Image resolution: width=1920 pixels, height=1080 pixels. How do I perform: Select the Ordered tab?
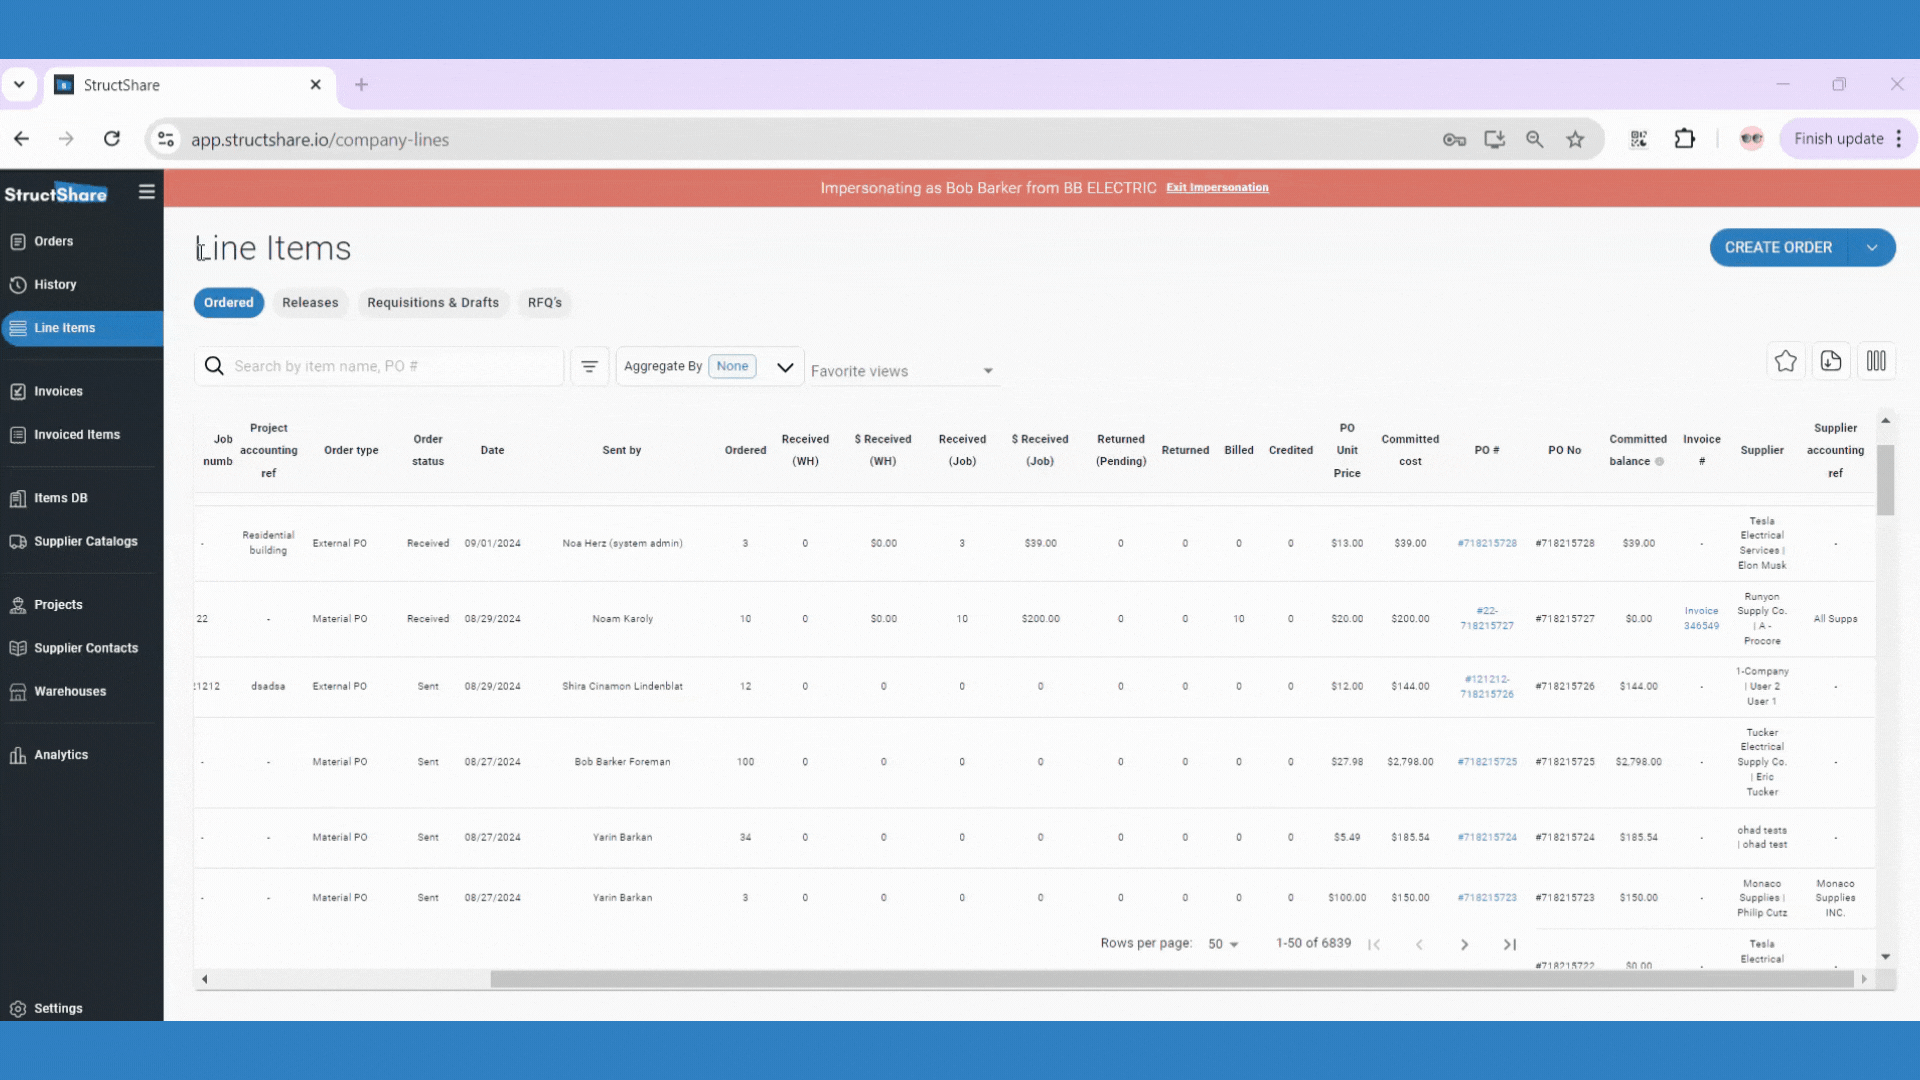(228, 302)
